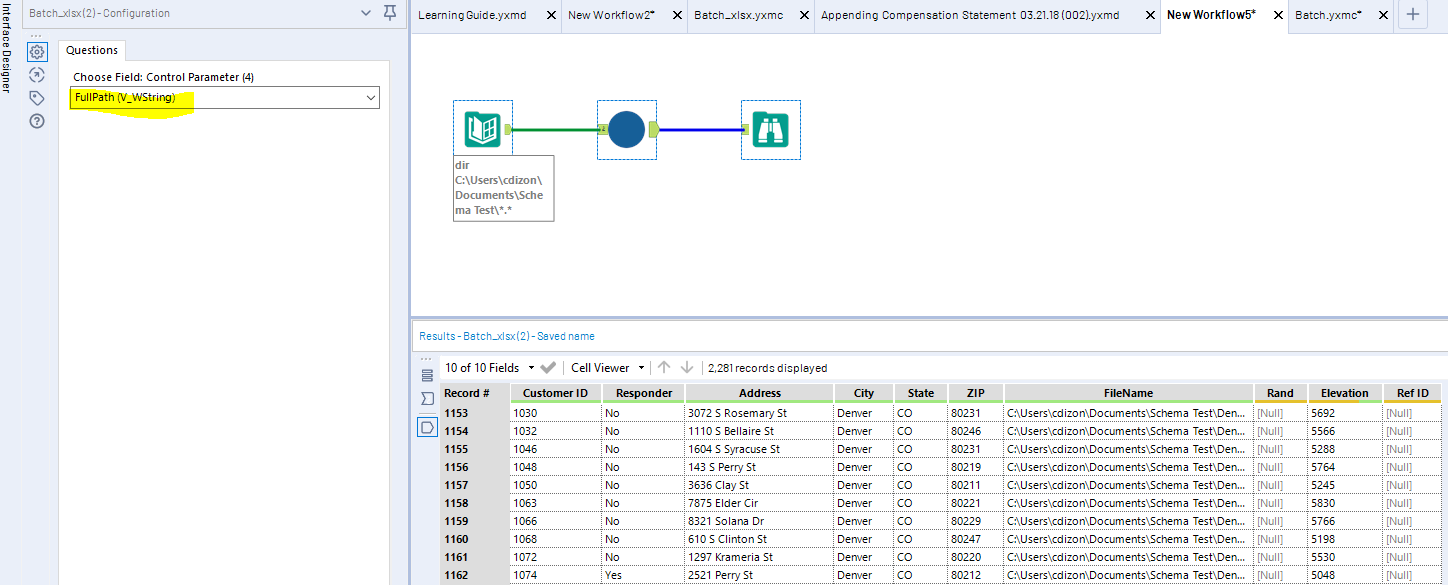Switch to Test view in Interface Designer
Image resolution: width=1448 pixels, height=585 pixels.
click(37, 74)
